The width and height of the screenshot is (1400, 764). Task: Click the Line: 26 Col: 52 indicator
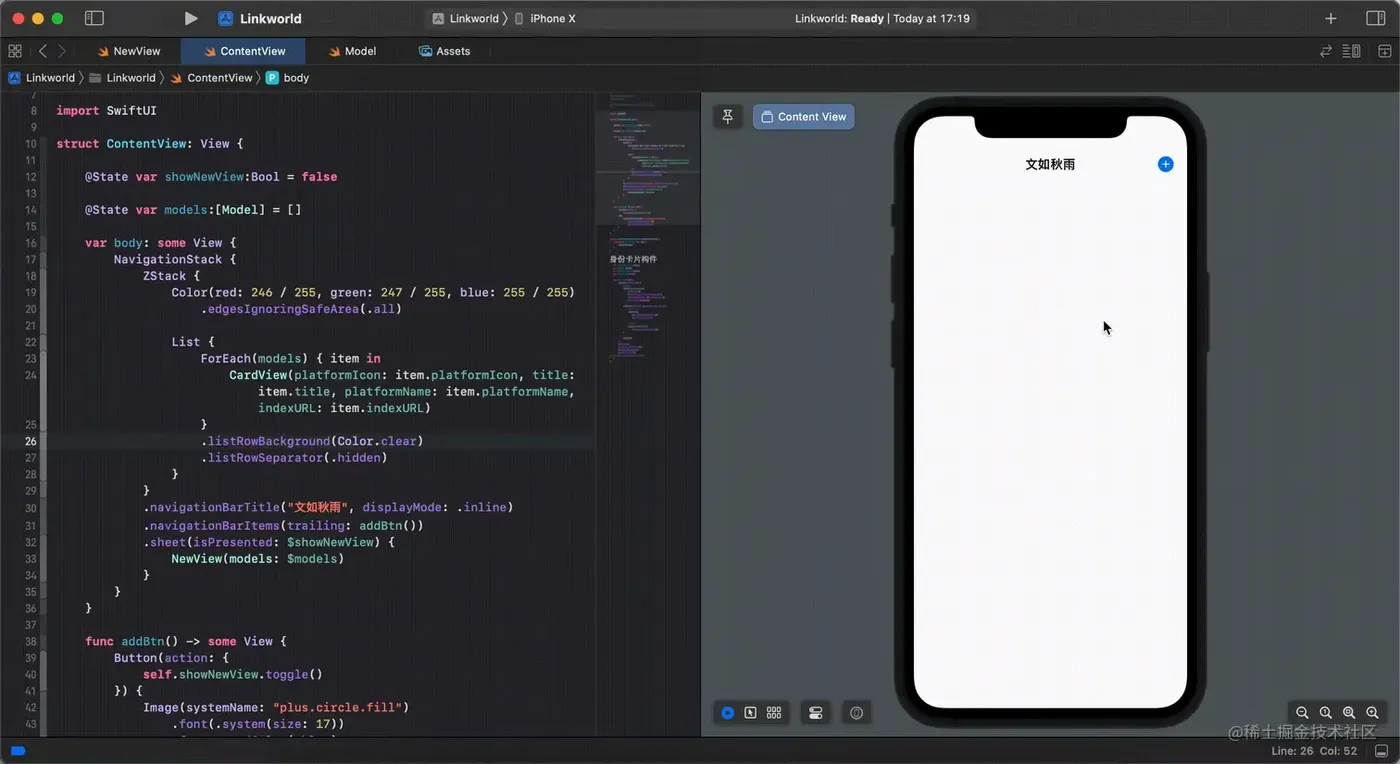(1314, 751)
